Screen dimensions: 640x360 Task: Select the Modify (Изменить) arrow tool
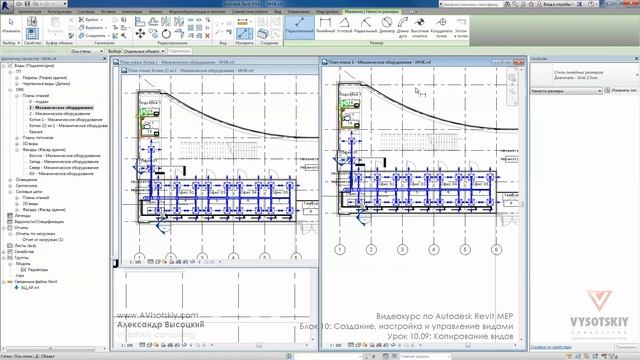[11, 25]
